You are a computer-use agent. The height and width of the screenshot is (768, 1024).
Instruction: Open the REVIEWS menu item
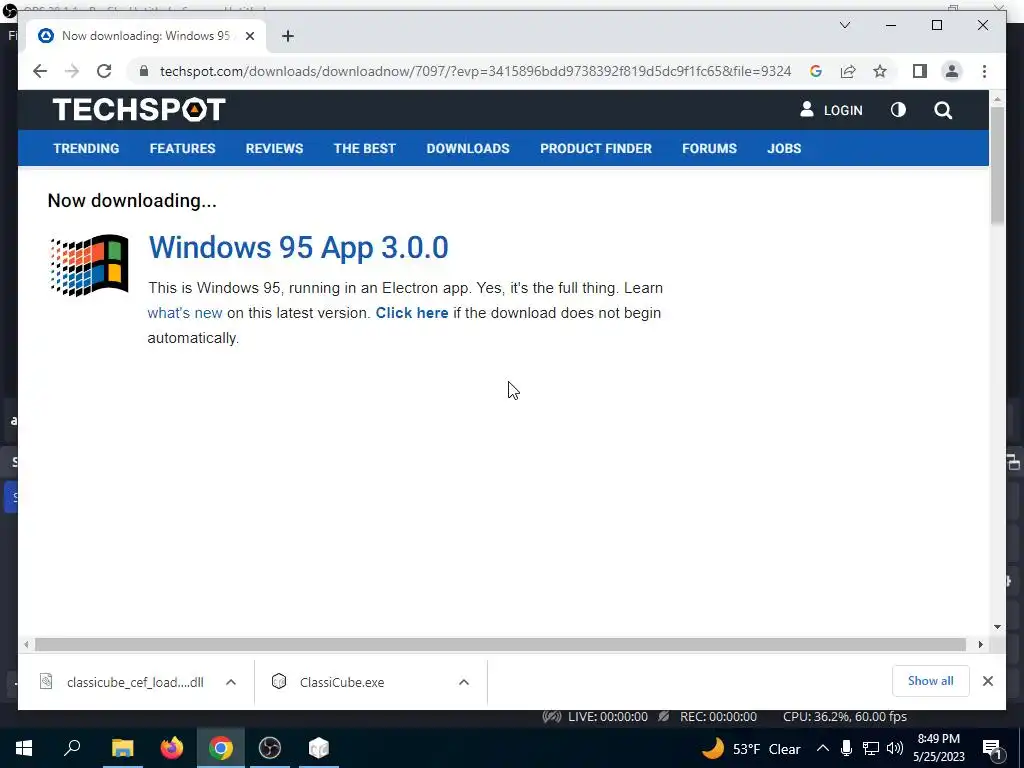pyautogui.click(x=274, y=148)
